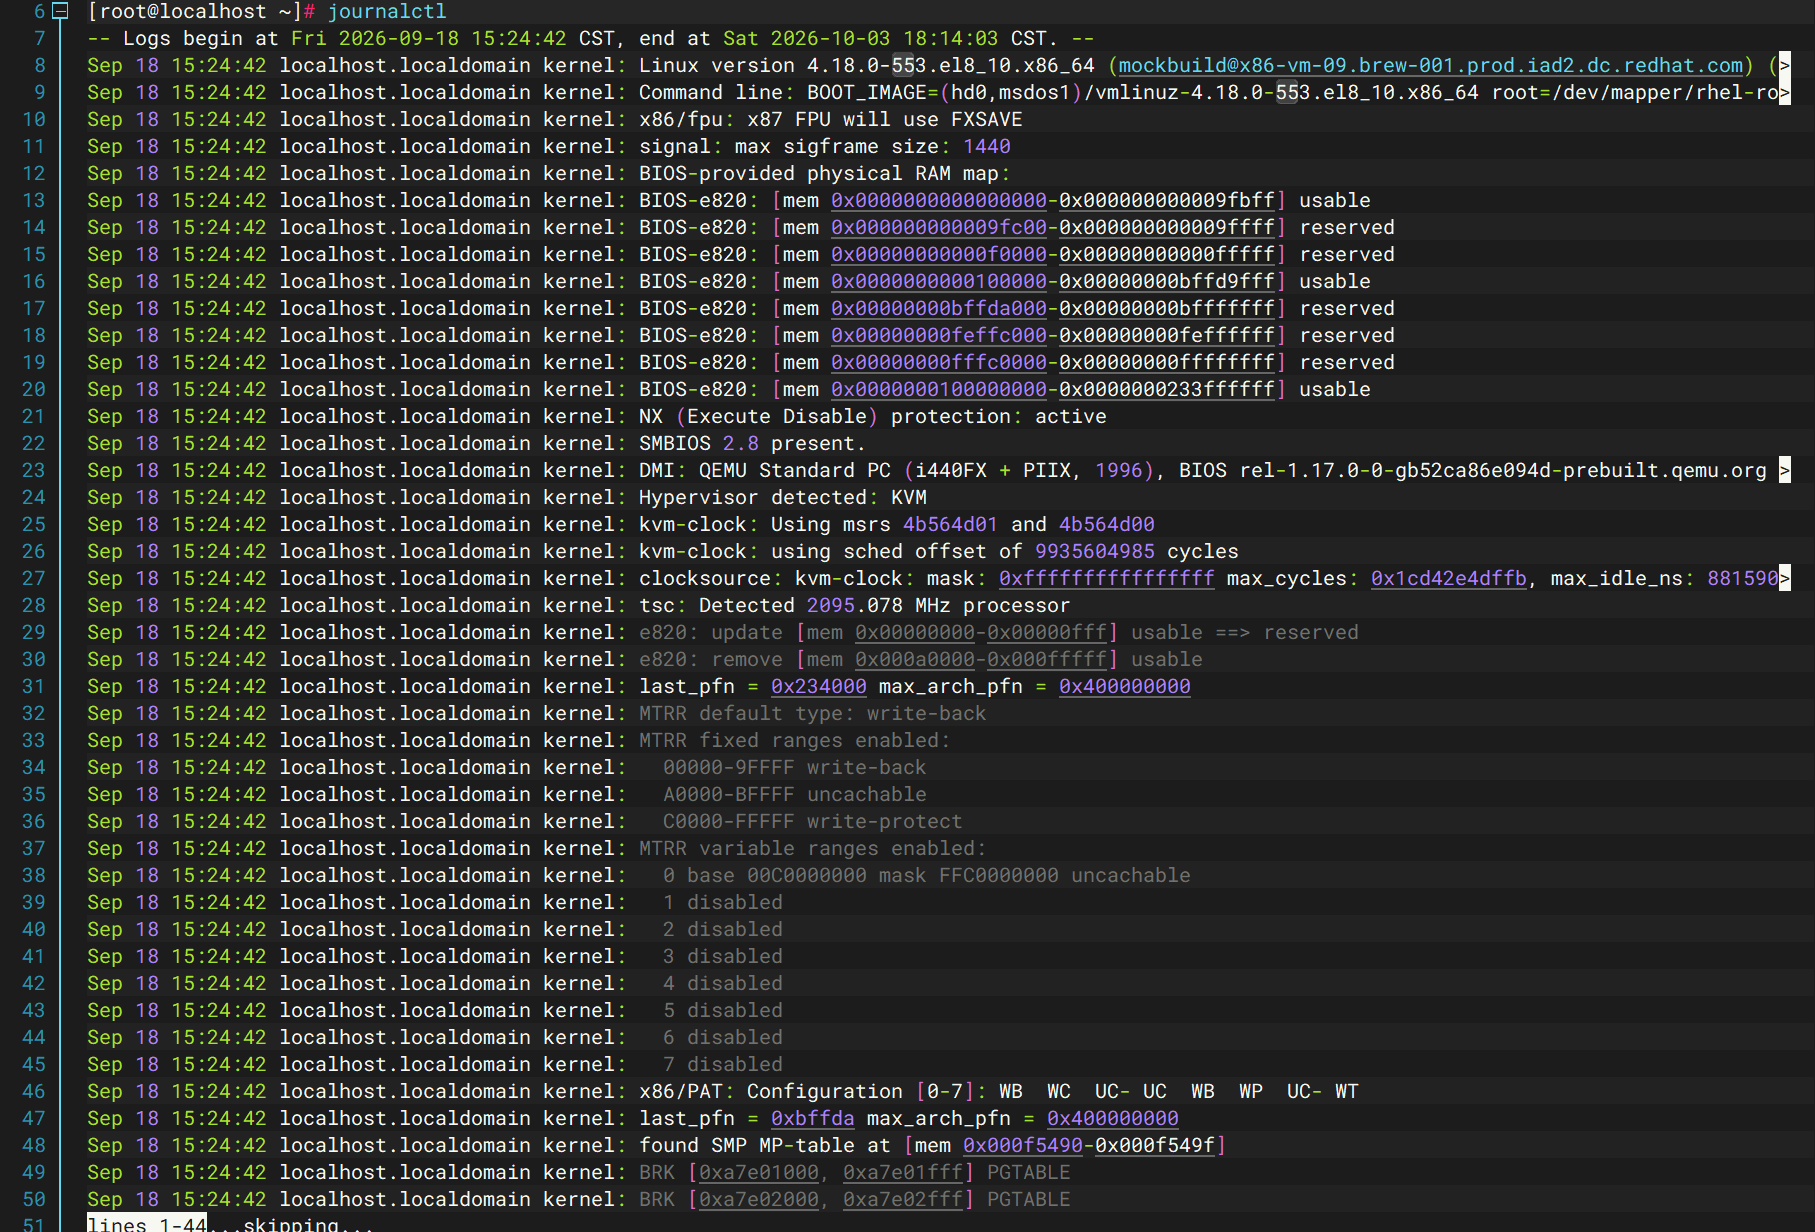Click address link 0x00000000bffda000
This screenshot has width=1815, height=1232.
pos(939,308)
